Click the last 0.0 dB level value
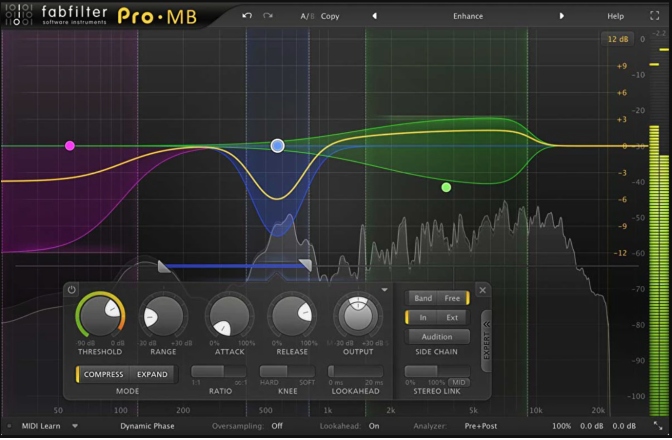Screen dimensions: 672x440 coord(624,426)
